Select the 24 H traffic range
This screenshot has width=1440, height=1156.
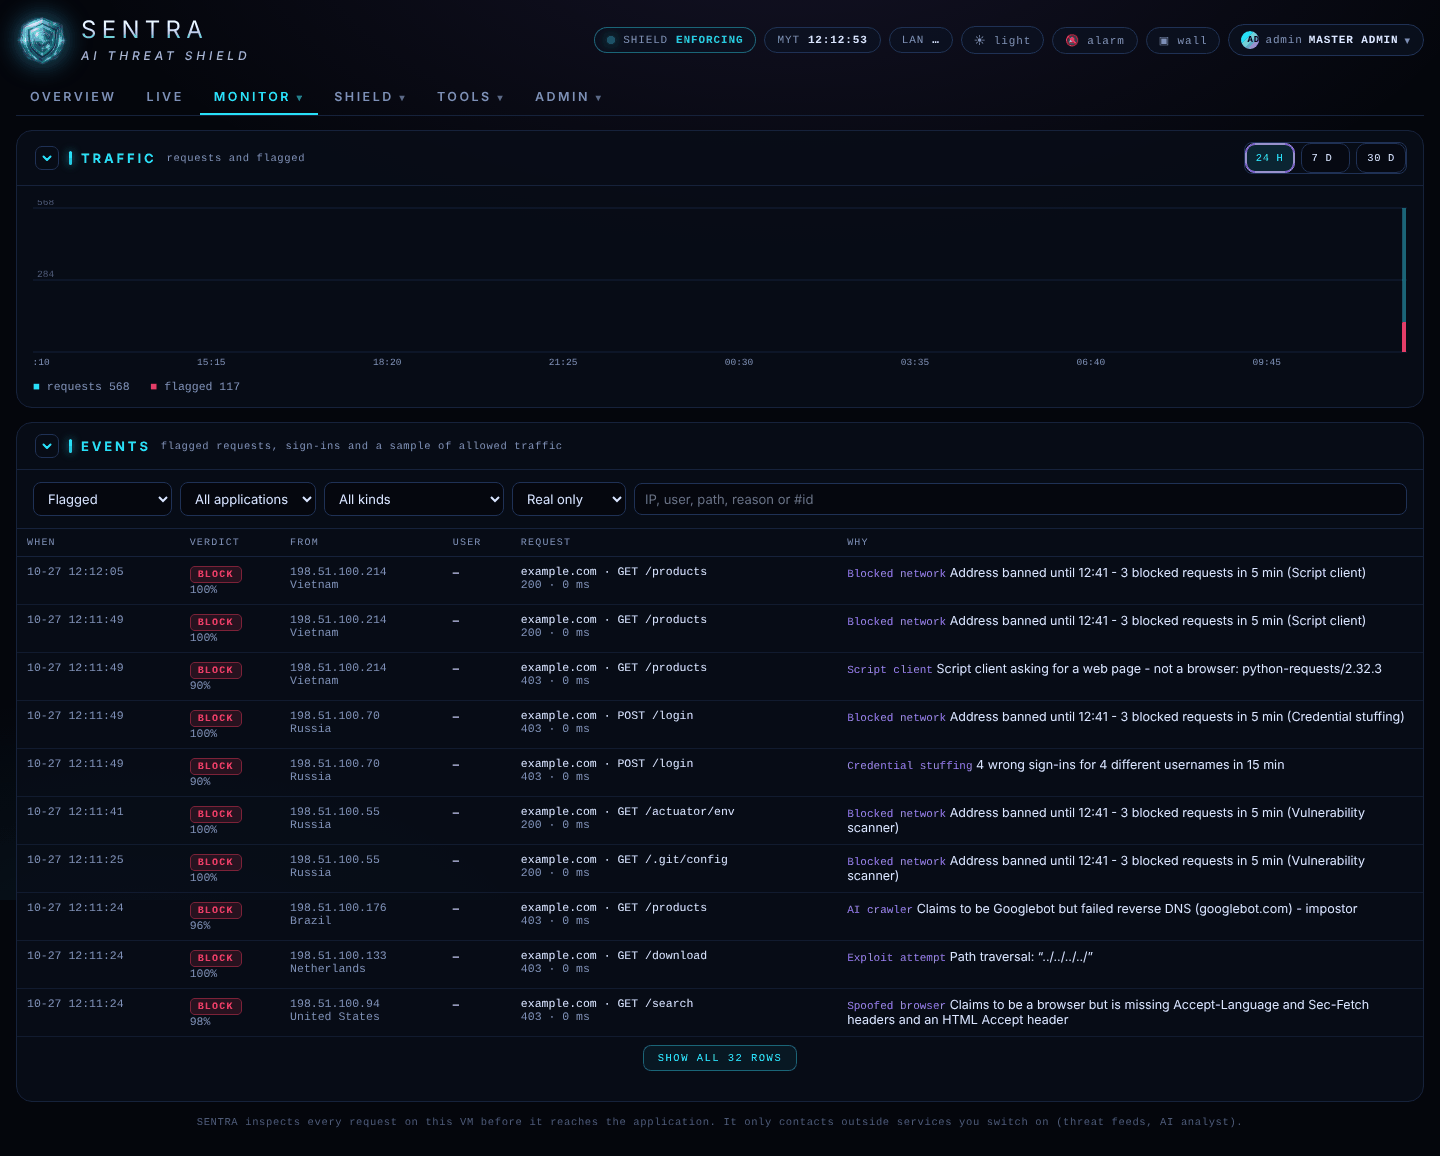[1269, 158]
